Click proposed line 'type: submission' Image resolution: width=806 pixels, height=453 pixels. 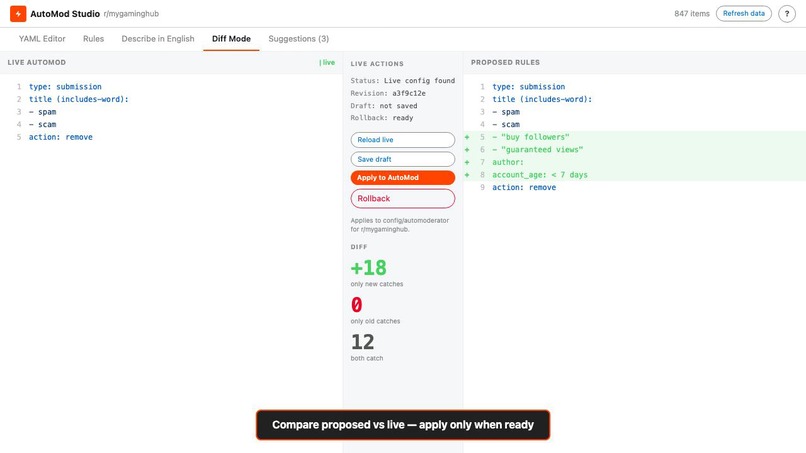(528, 86)
